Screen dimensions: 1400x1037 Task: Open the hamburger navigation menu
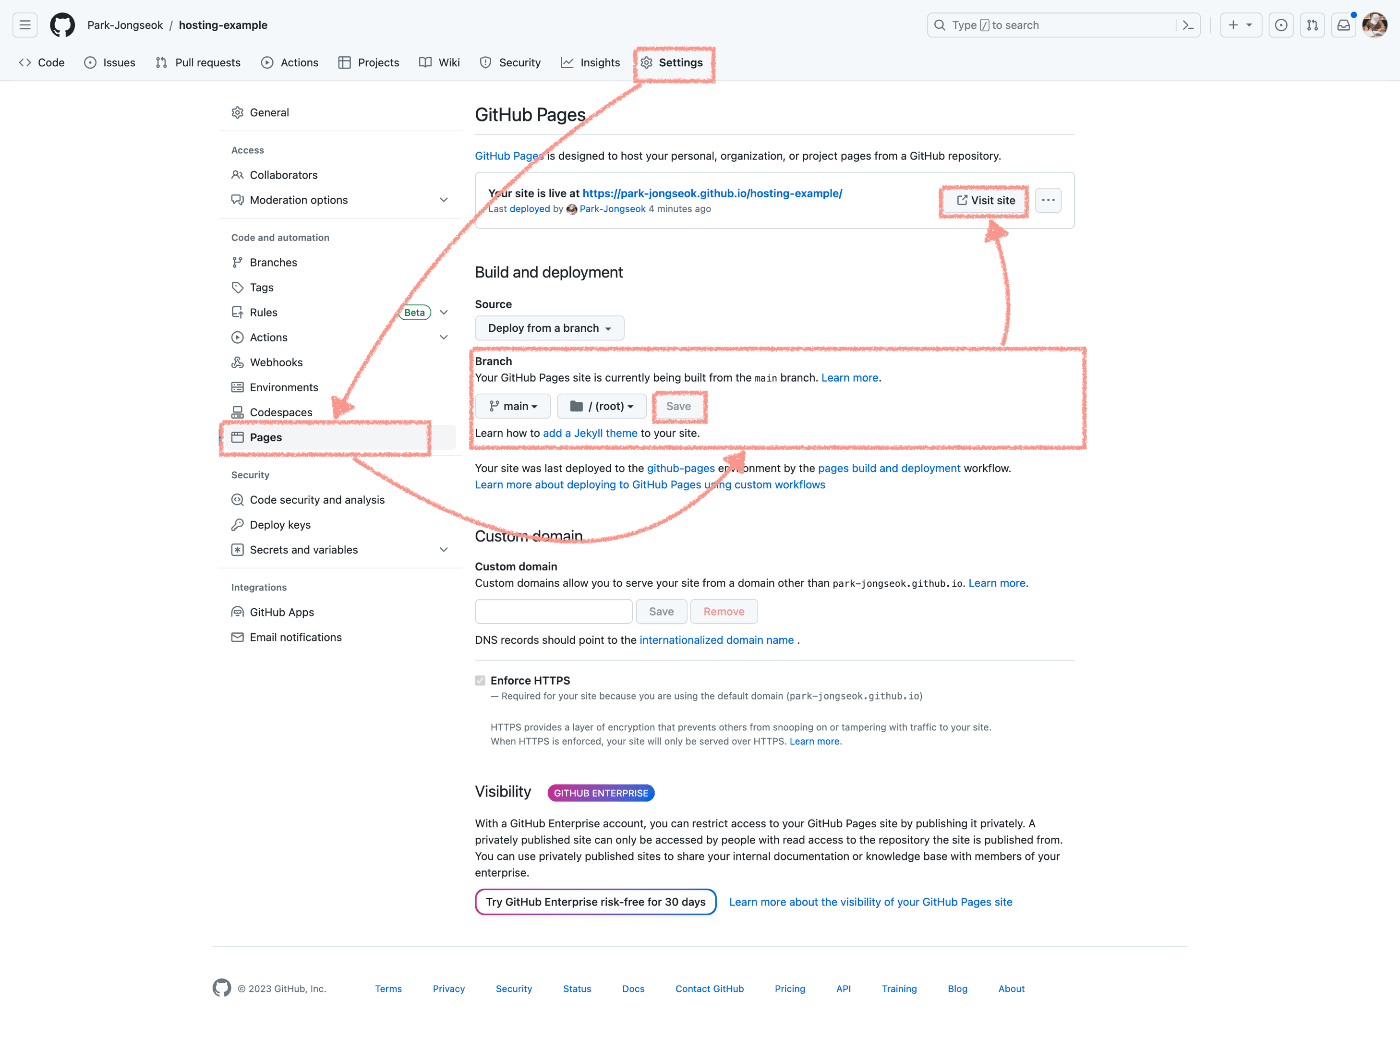tap(25, 25)
